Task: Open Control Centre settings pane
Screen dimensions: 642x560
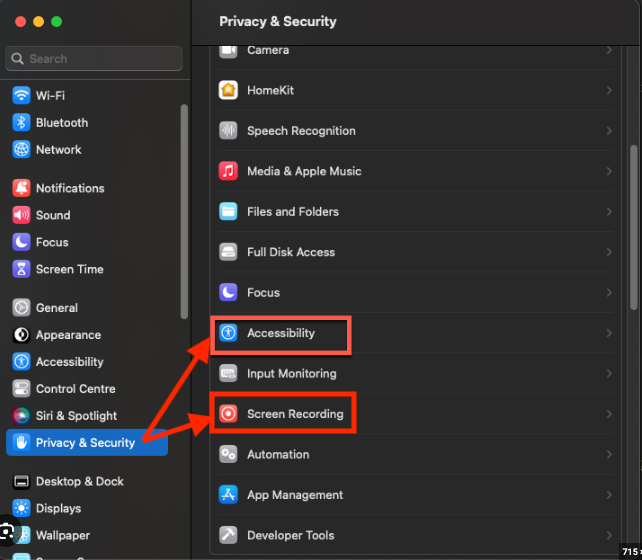Action: click(x=87, y=388)
